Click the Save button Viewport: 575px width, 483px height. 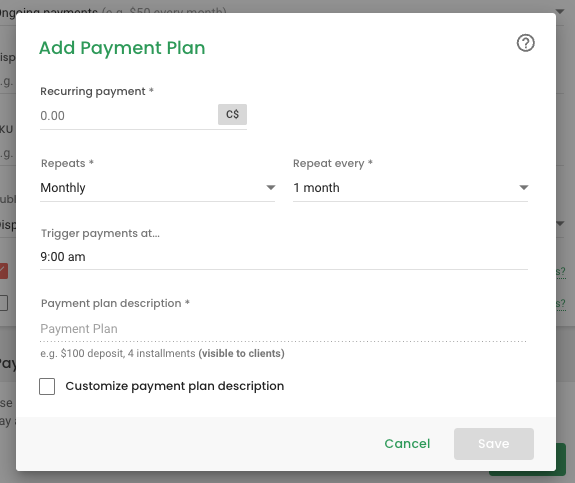point(494,444)
